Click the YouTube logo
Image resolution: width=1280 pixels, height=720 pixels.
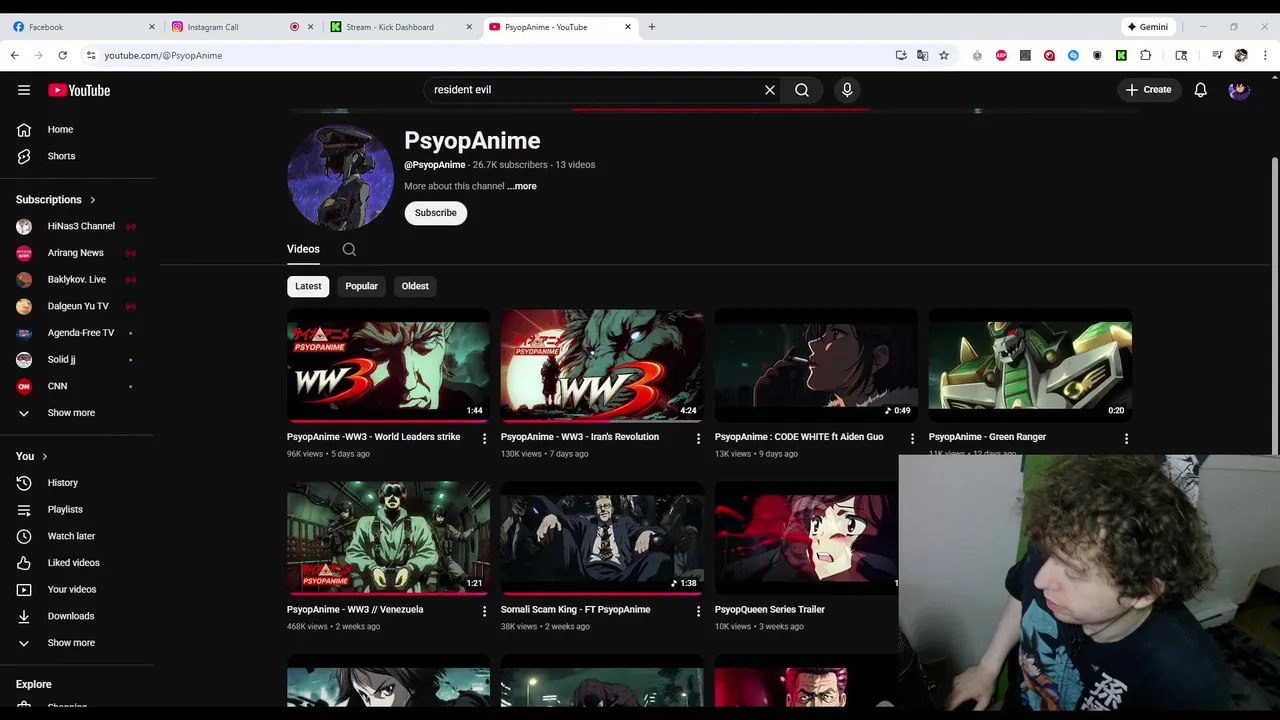(79, 90)
